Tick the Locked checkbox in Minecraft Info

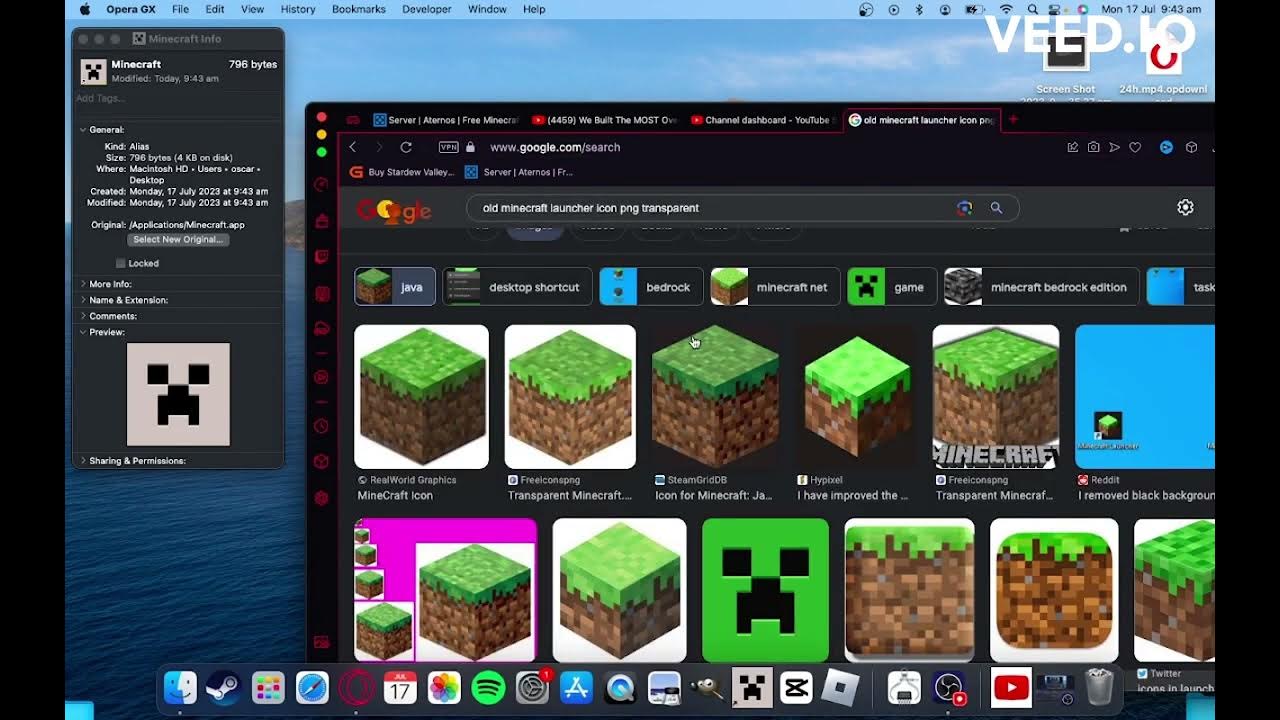[x=121, y=263]
